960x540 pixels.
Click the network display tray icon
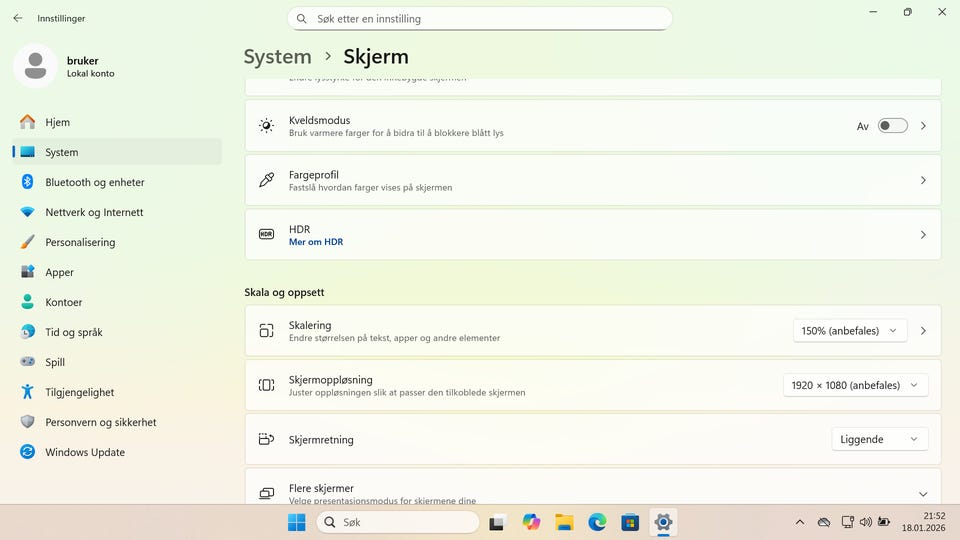[x=847, y=522]
